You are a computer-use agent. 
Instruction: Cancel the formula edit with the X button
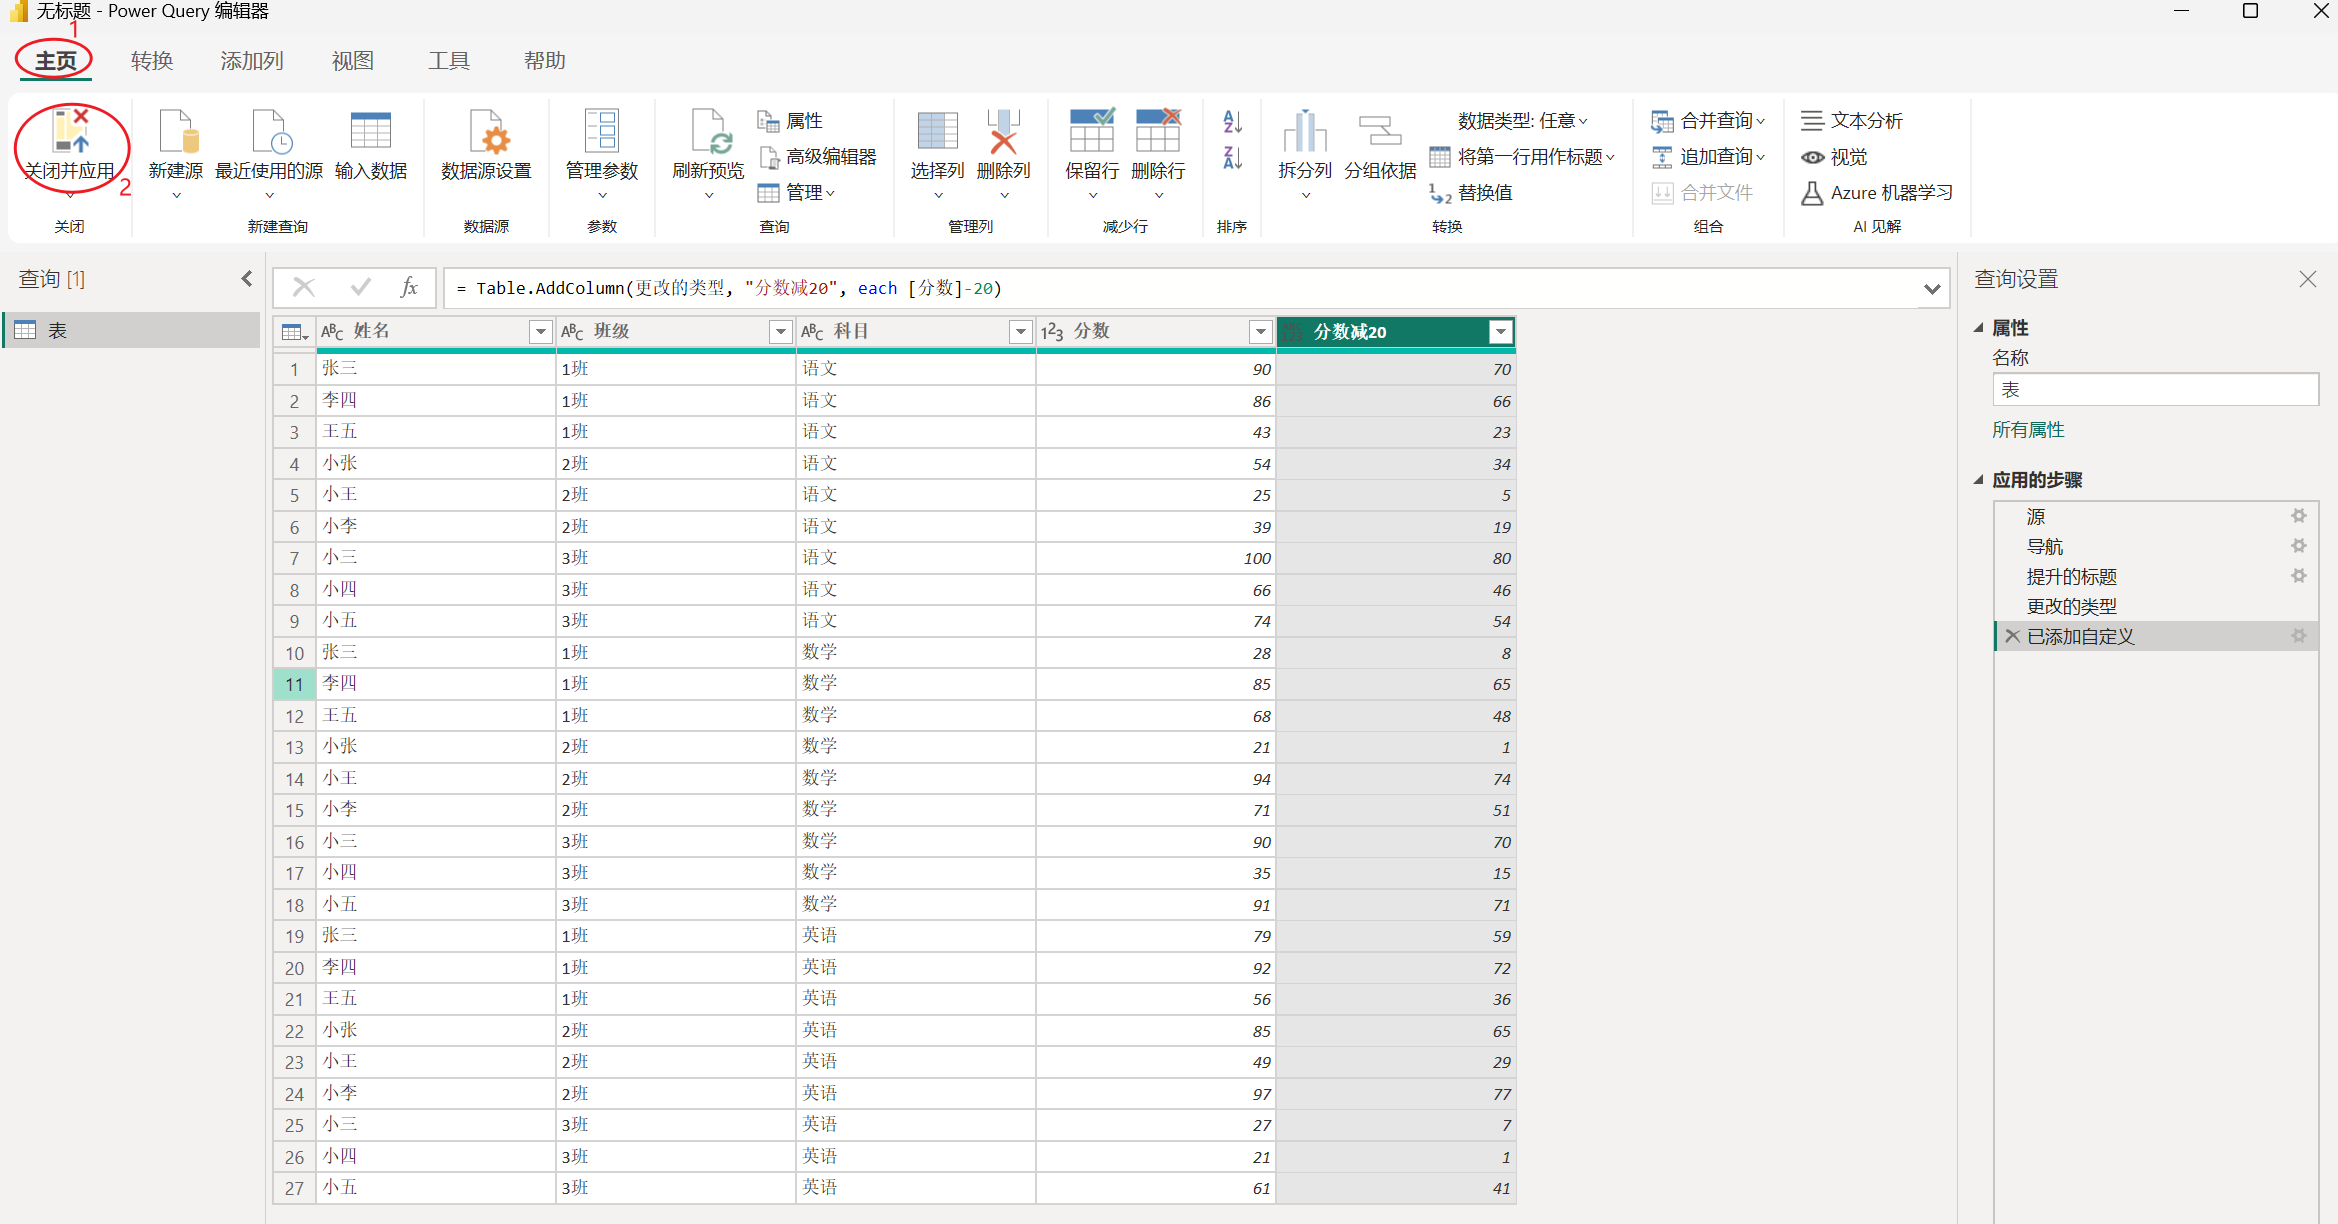tap(304, 288)
